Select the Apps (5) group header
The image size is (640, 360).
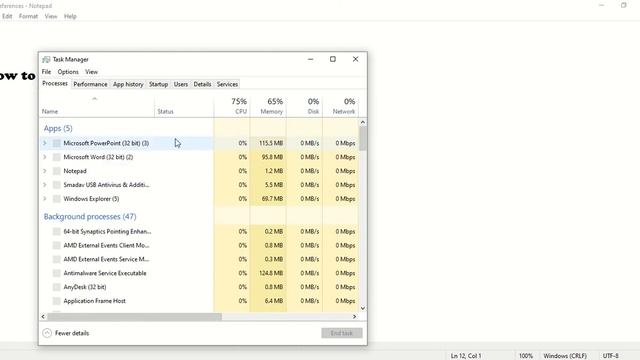(58, 128)
